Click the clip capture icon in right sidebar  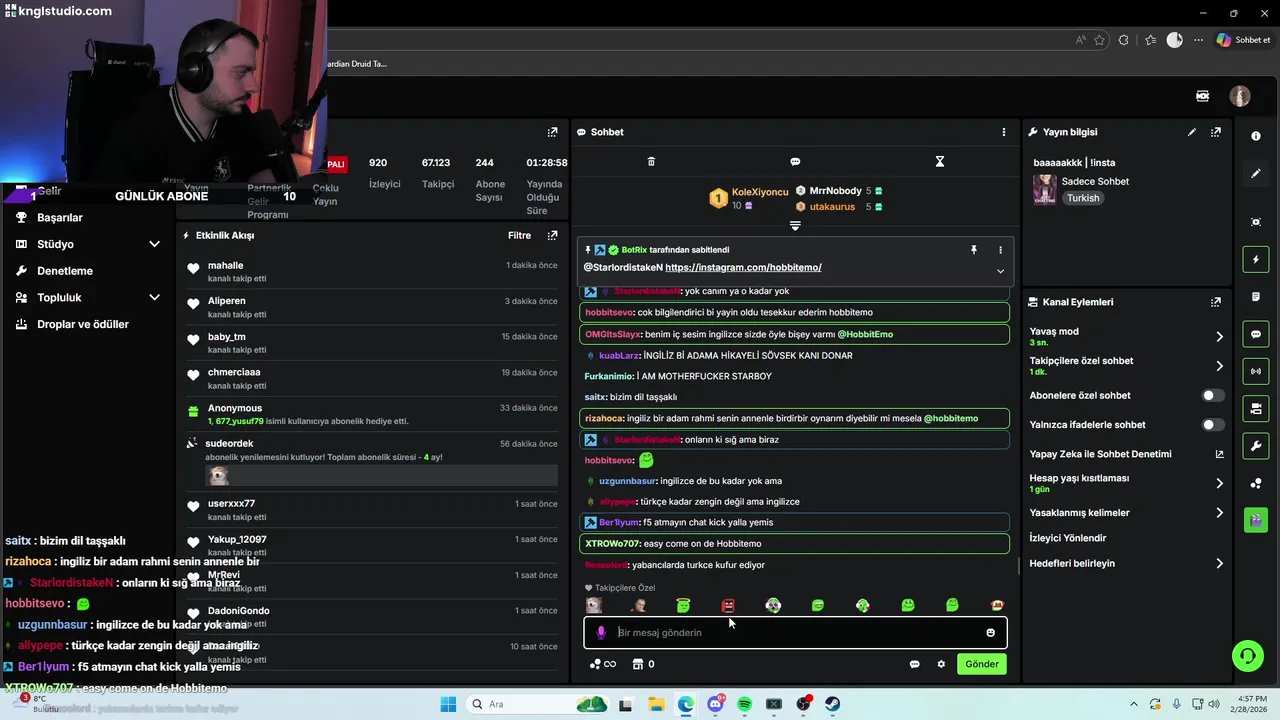tap(1256, 222)
